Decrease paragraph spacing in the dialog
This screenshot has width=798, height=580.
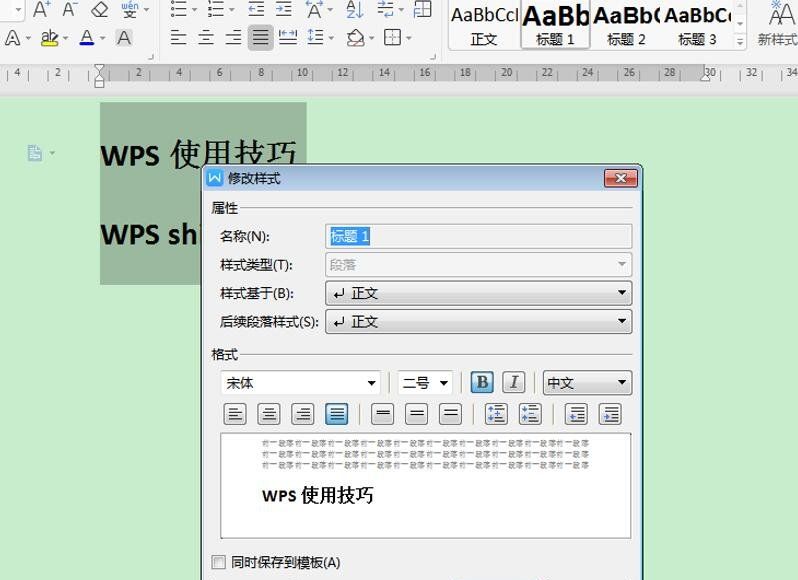[530, 414]
